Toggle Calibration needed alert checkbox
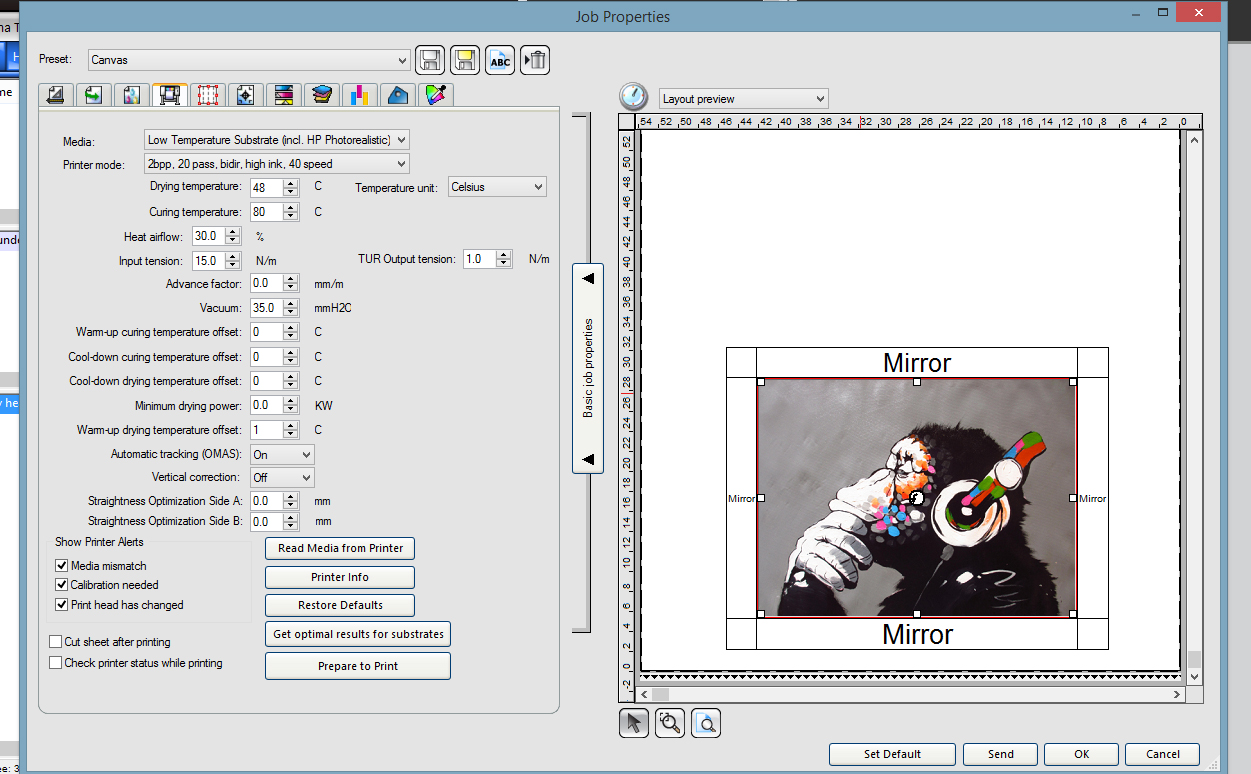Screen dimensions: 1251x774 (61, 585)
